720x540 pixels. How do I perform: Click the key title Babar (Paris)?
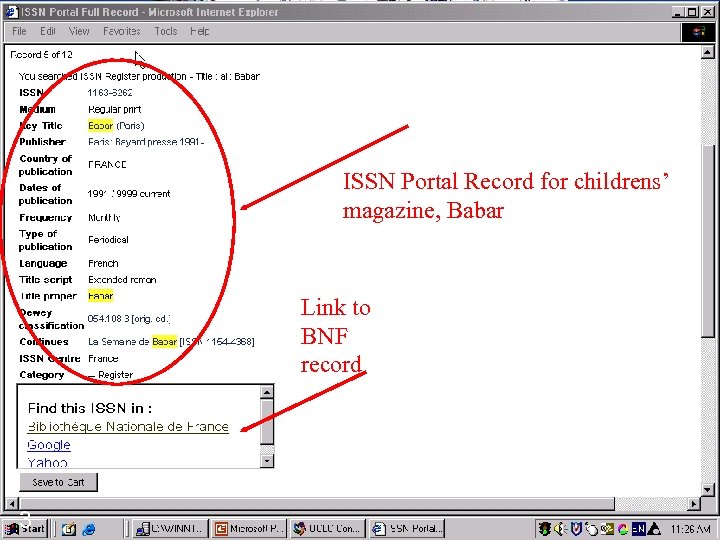(x=116, y=125)
